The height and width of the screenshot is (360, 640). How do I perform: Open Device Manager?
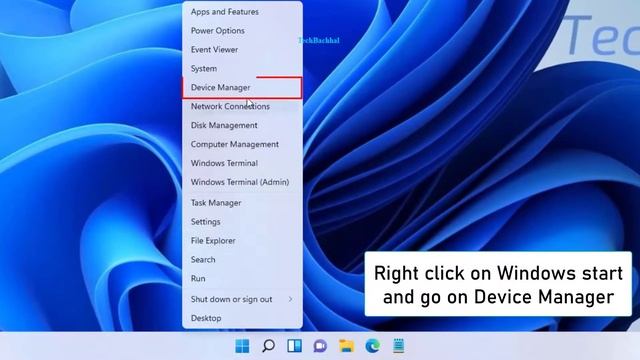click(x=242, y=87)
